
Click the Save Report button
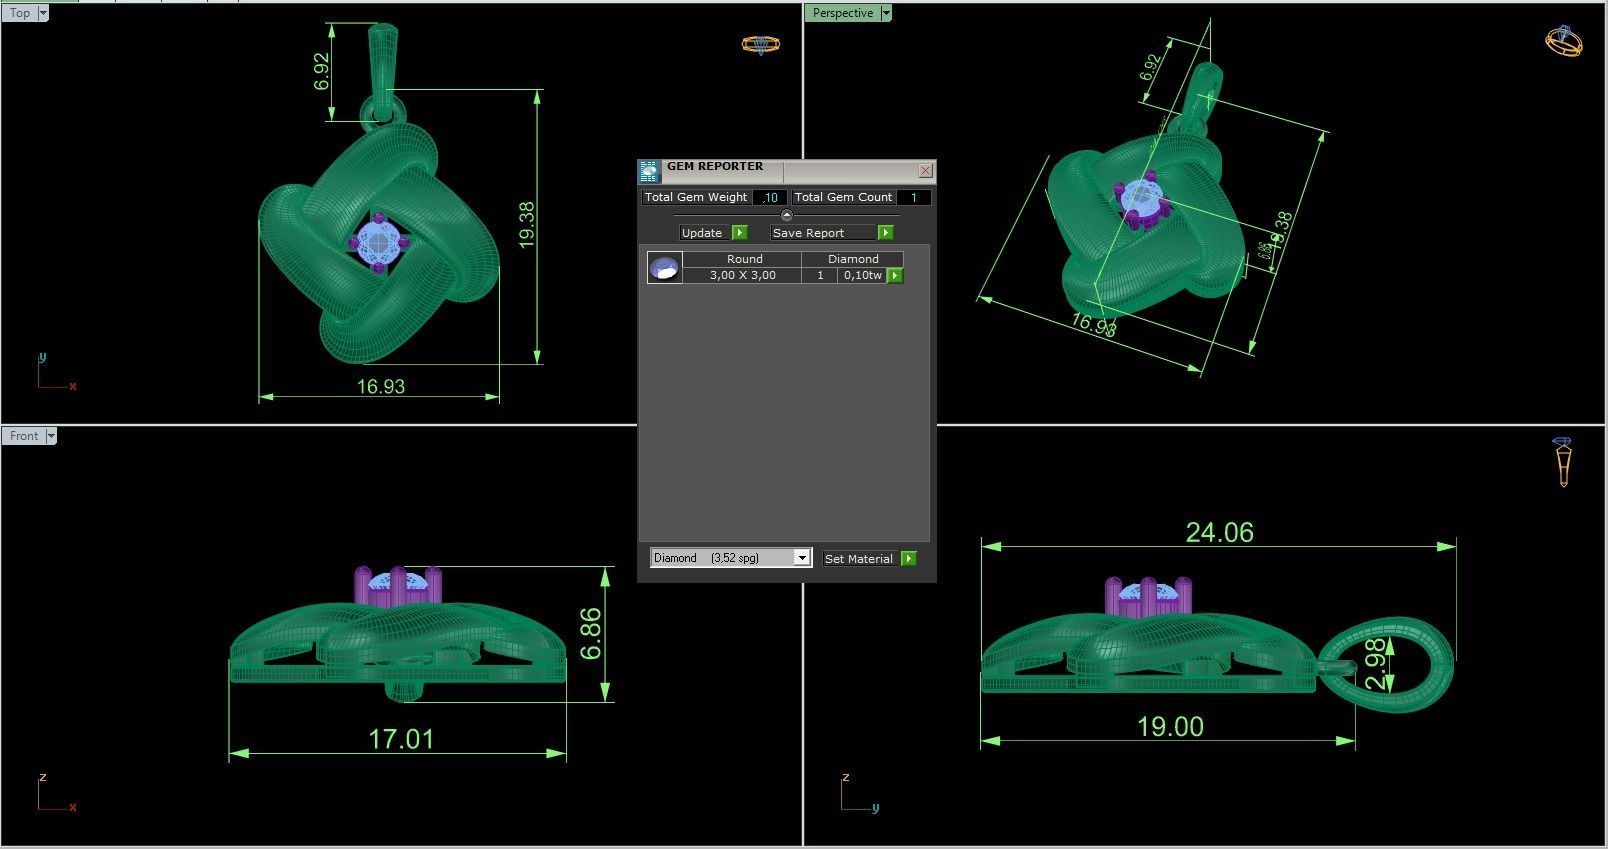click(x=822, y=233)
